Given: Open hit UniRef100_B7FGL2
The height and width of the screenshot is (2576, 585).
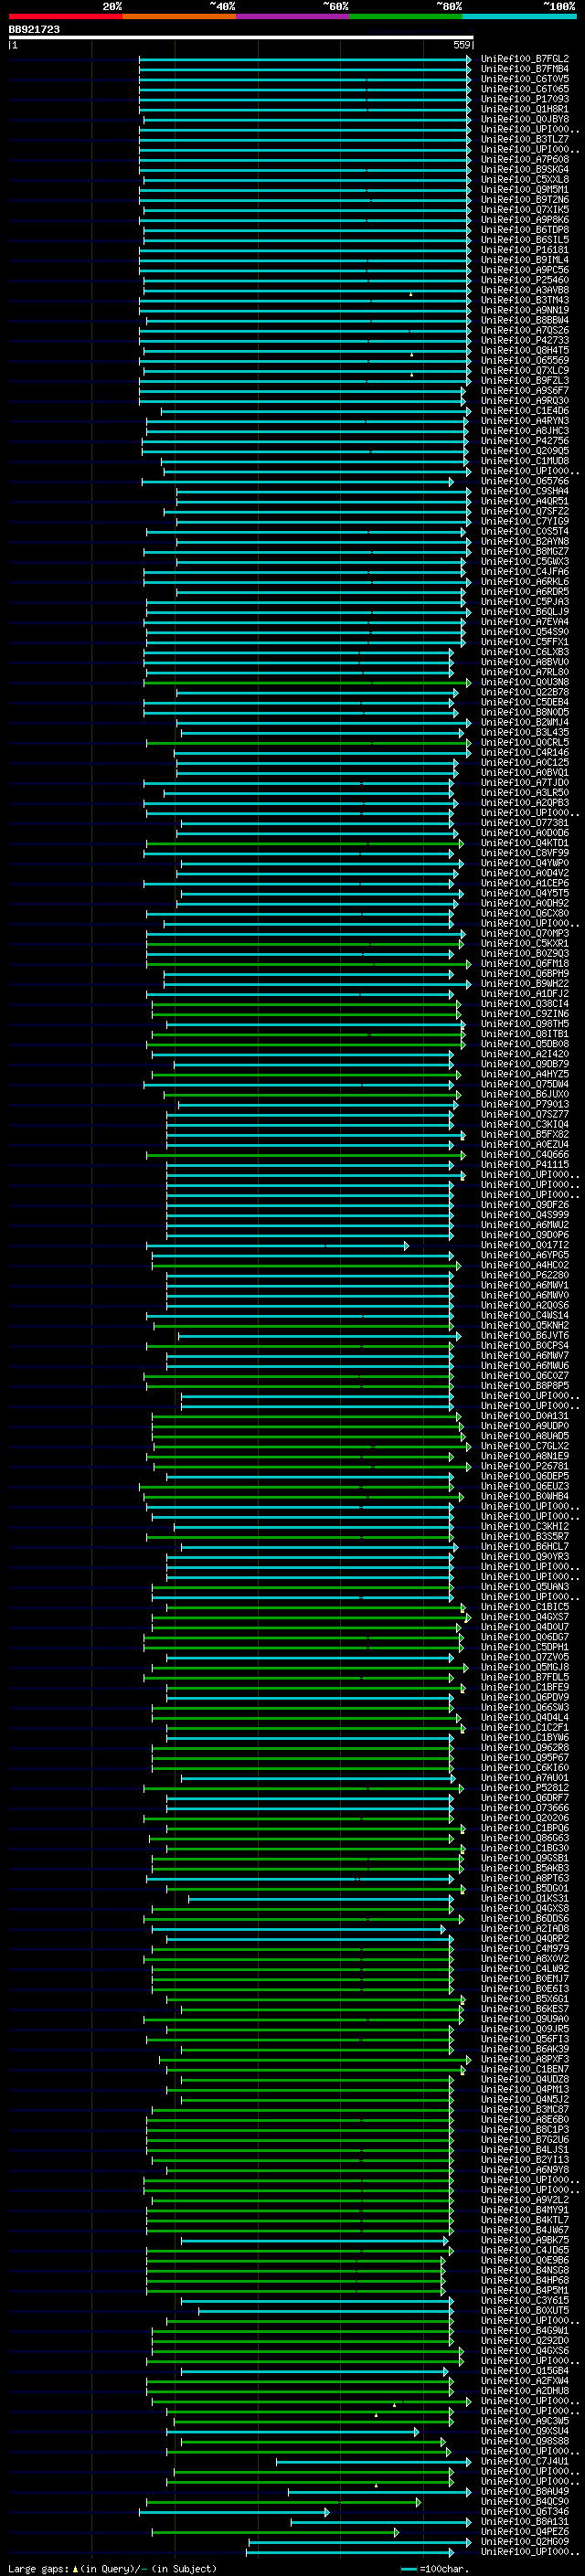Looking at the screenshot, I should click(525, 59).
